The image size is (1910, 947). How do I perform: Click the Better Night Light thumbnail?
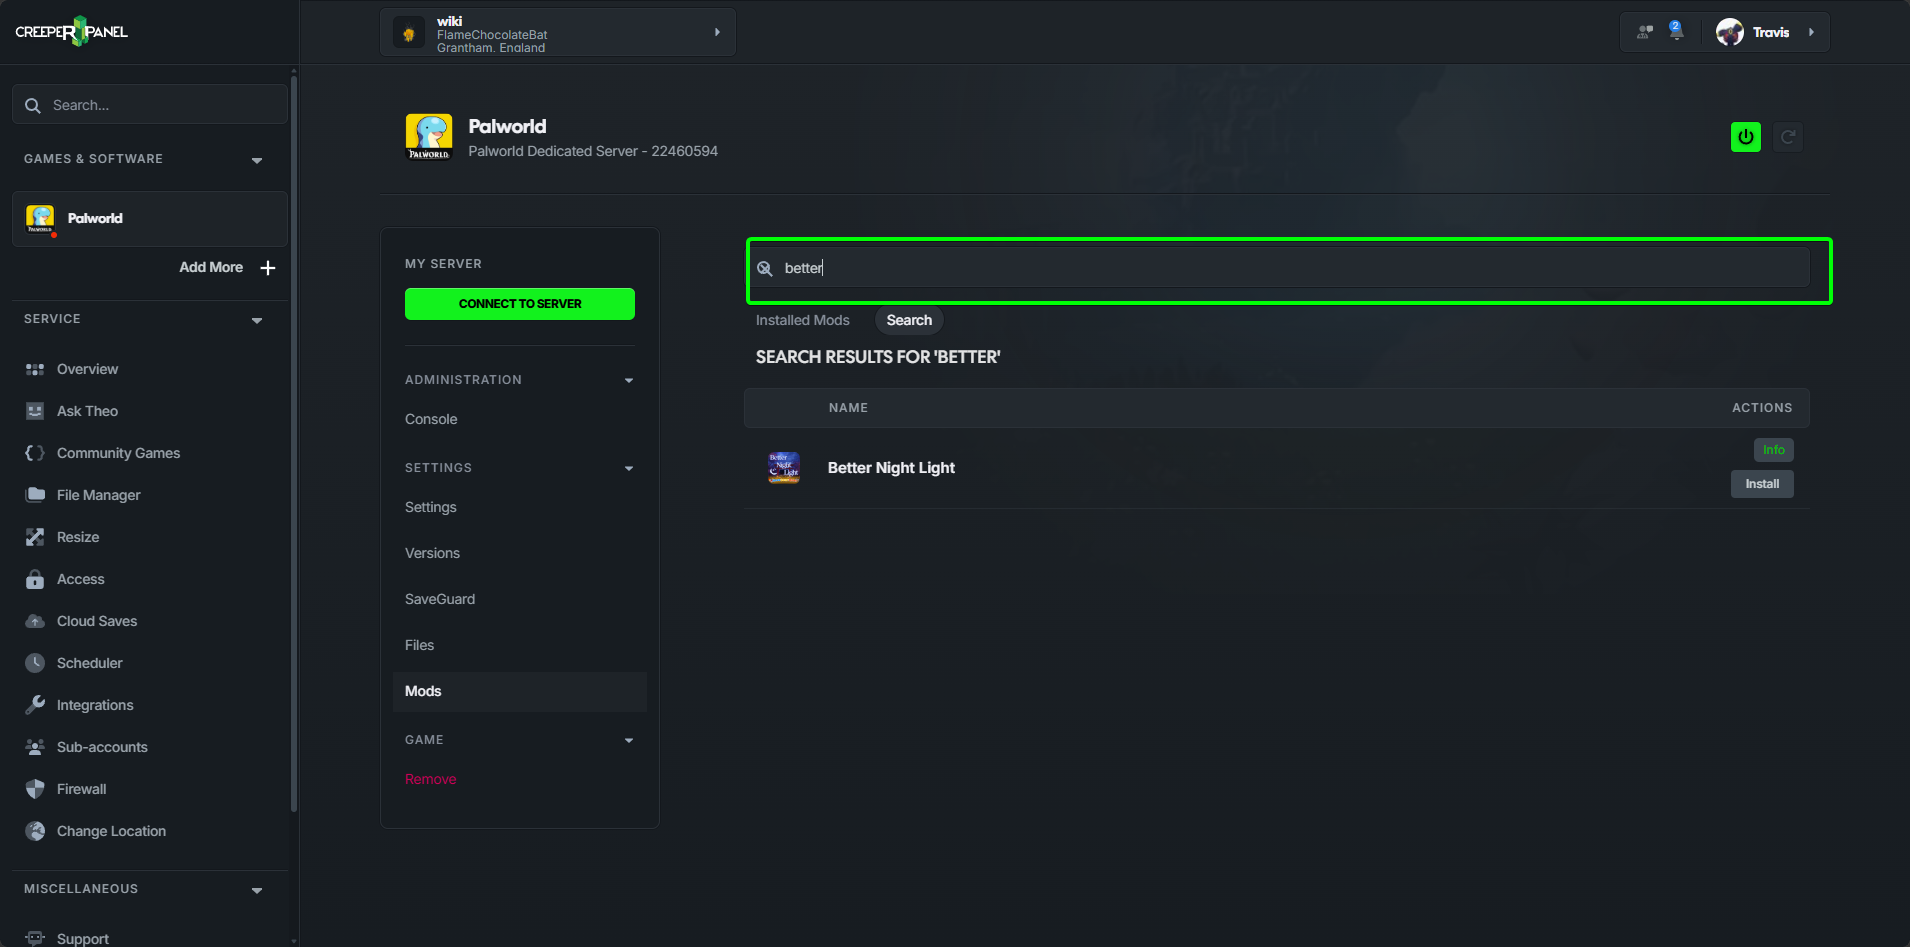(784, 468)
